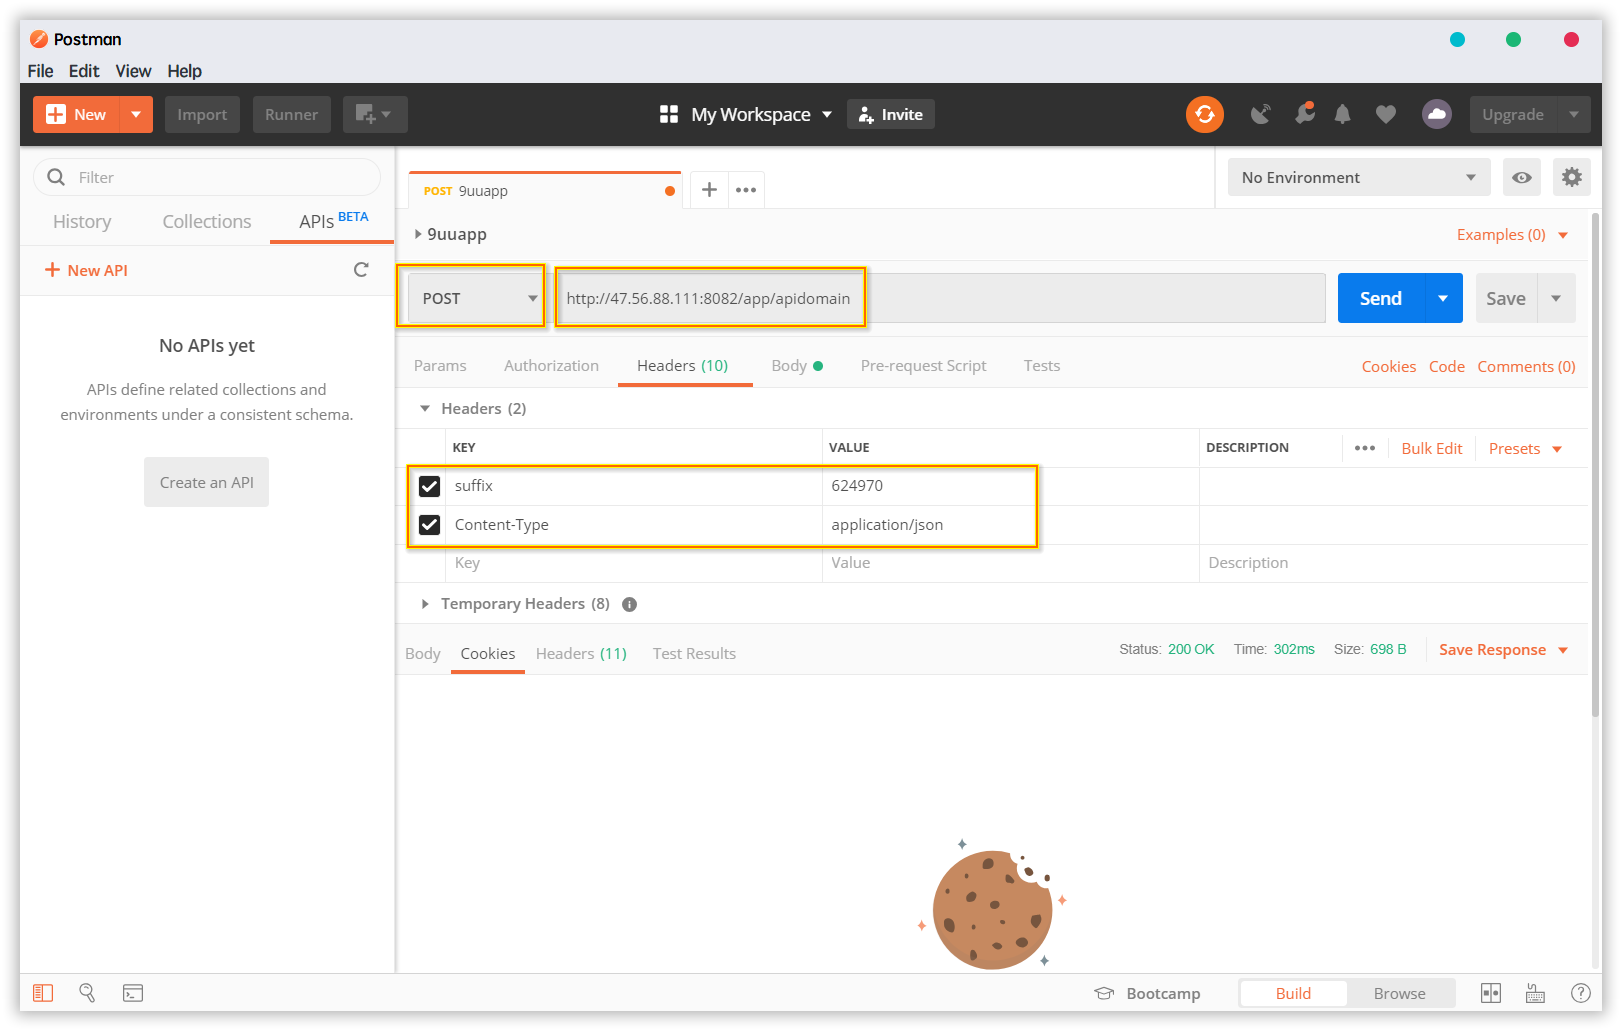This screenshot has width=1622, height=1031.
Task: Click the Import button
Action: coord(202,114)
